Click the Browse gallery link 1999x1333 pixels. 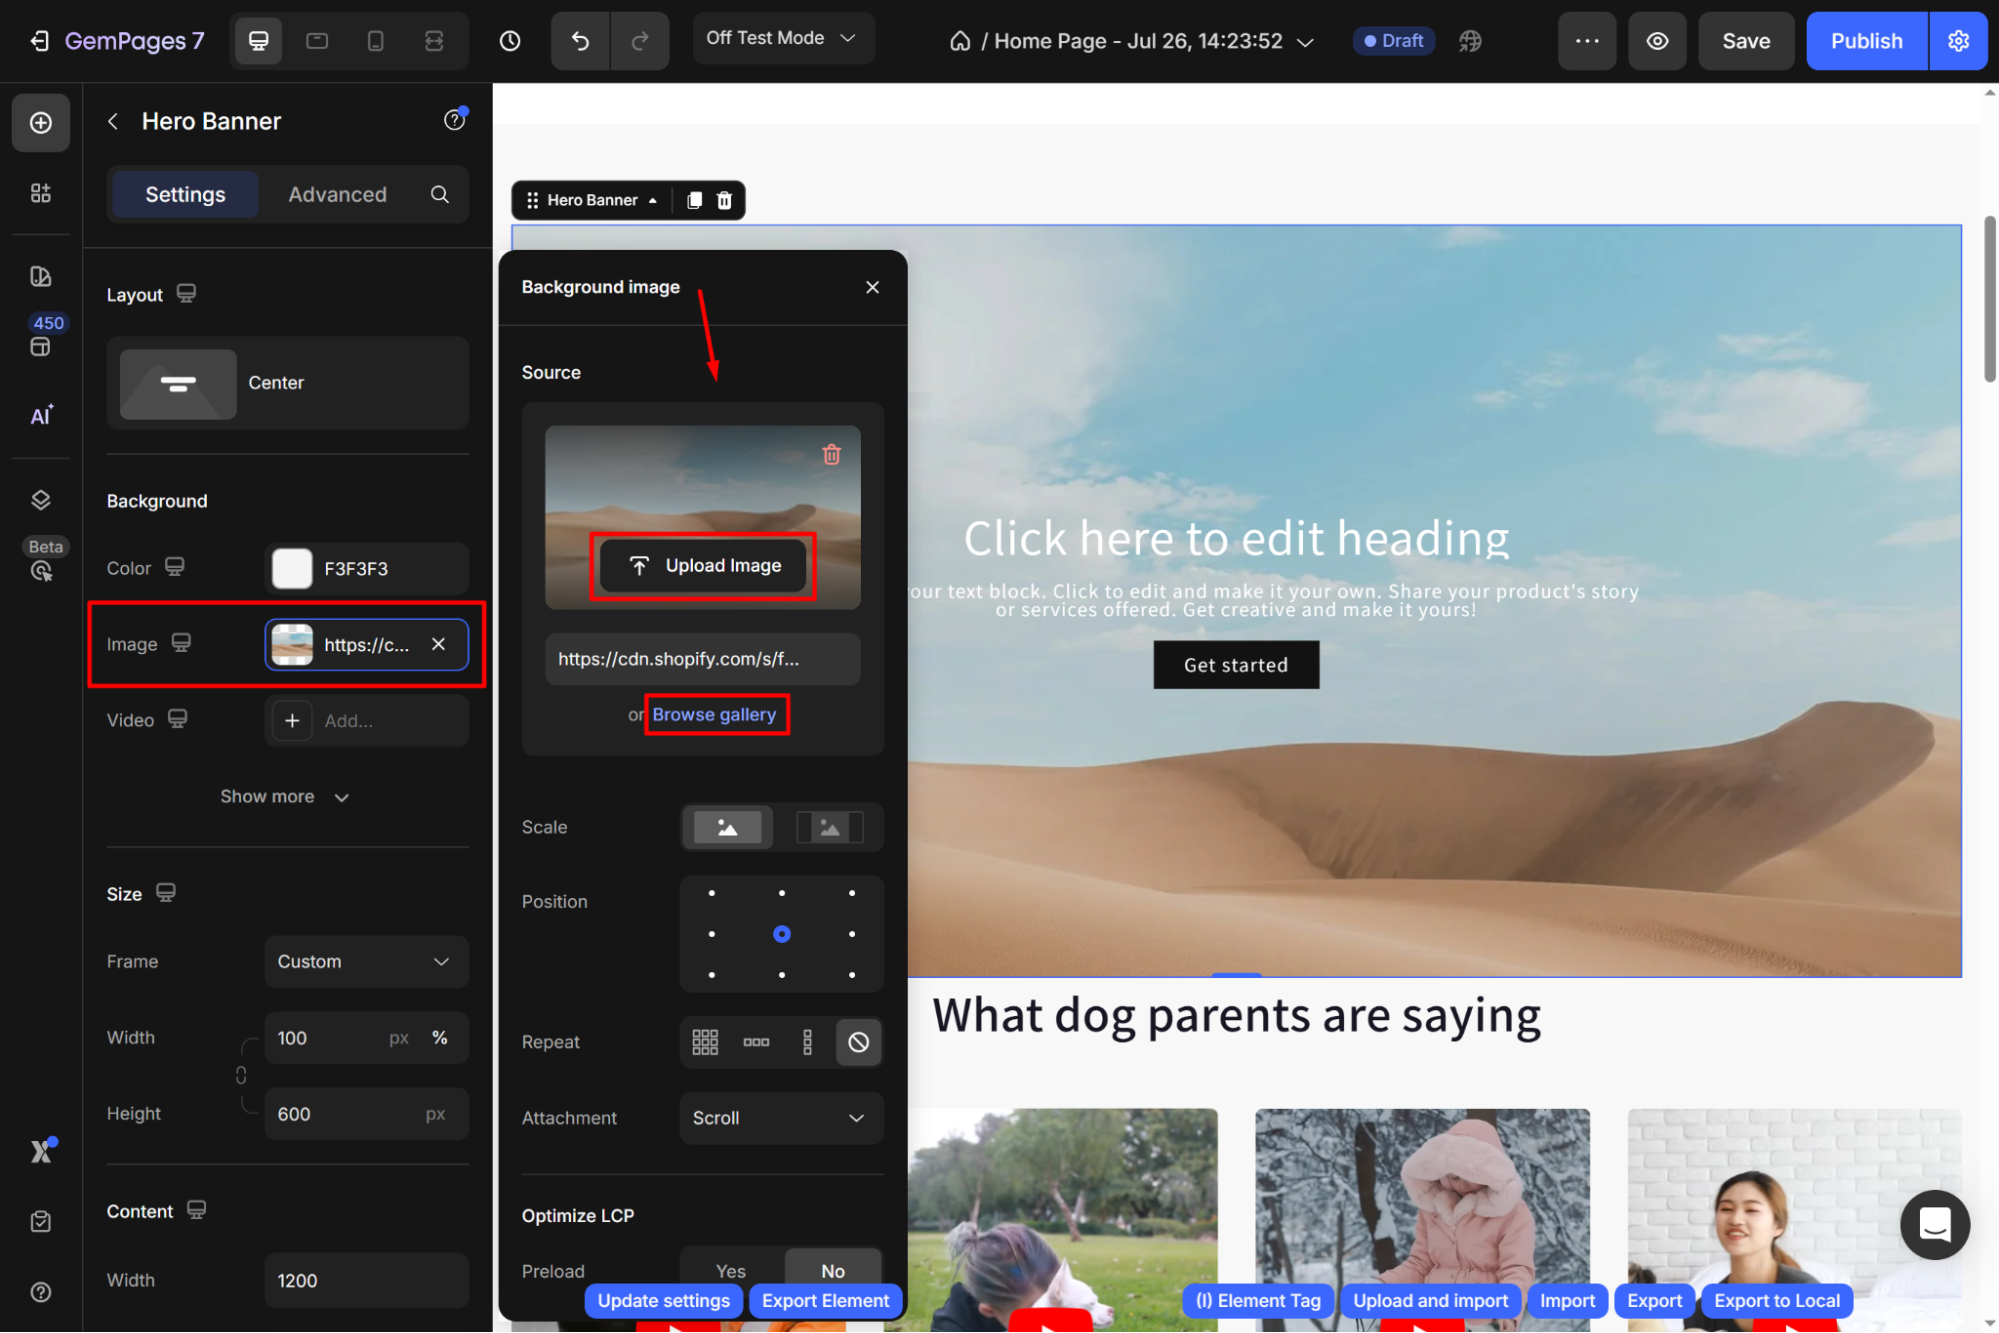tap(714, 714)
